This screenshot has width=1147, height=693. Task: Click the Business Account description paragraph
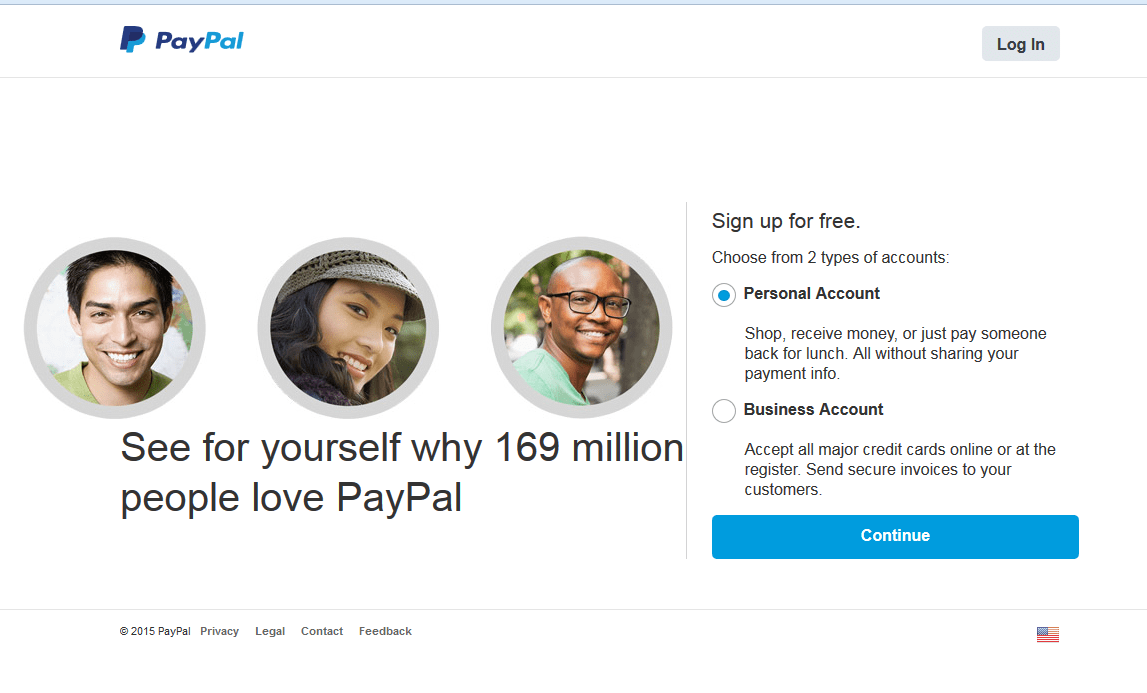(900, 469)
